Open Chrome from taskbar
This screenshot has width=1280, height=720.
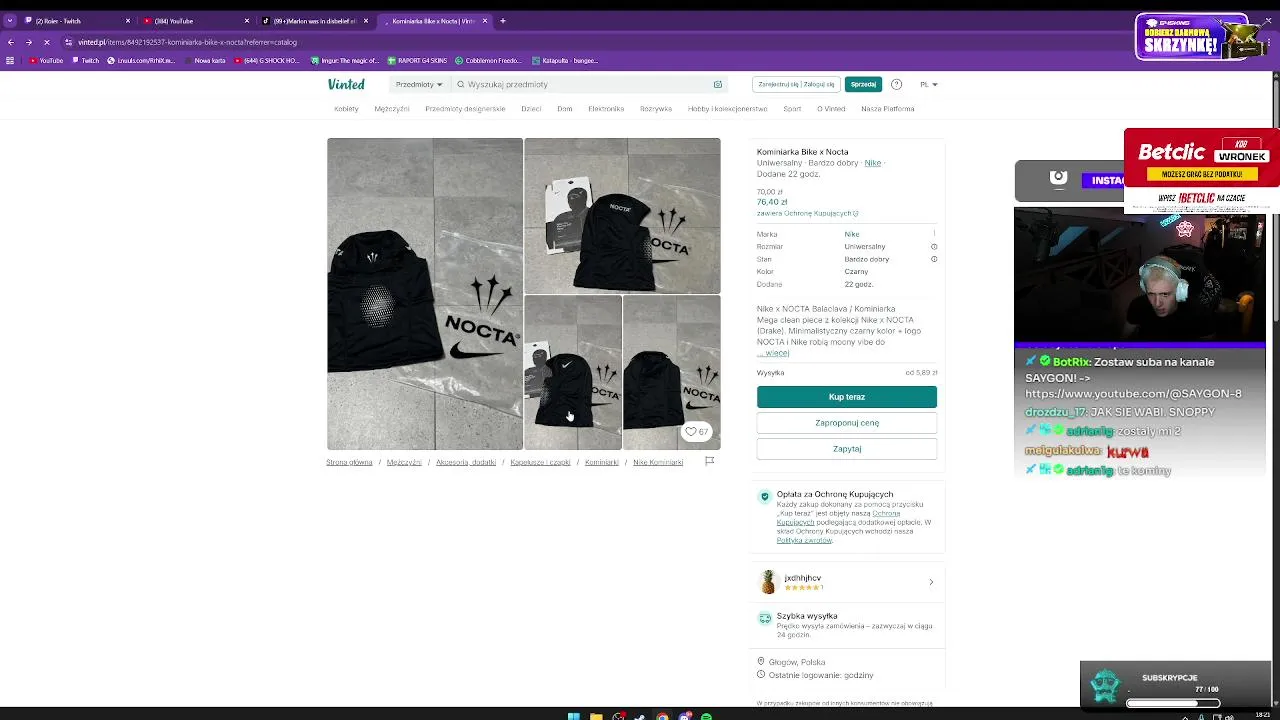(662, 716)
